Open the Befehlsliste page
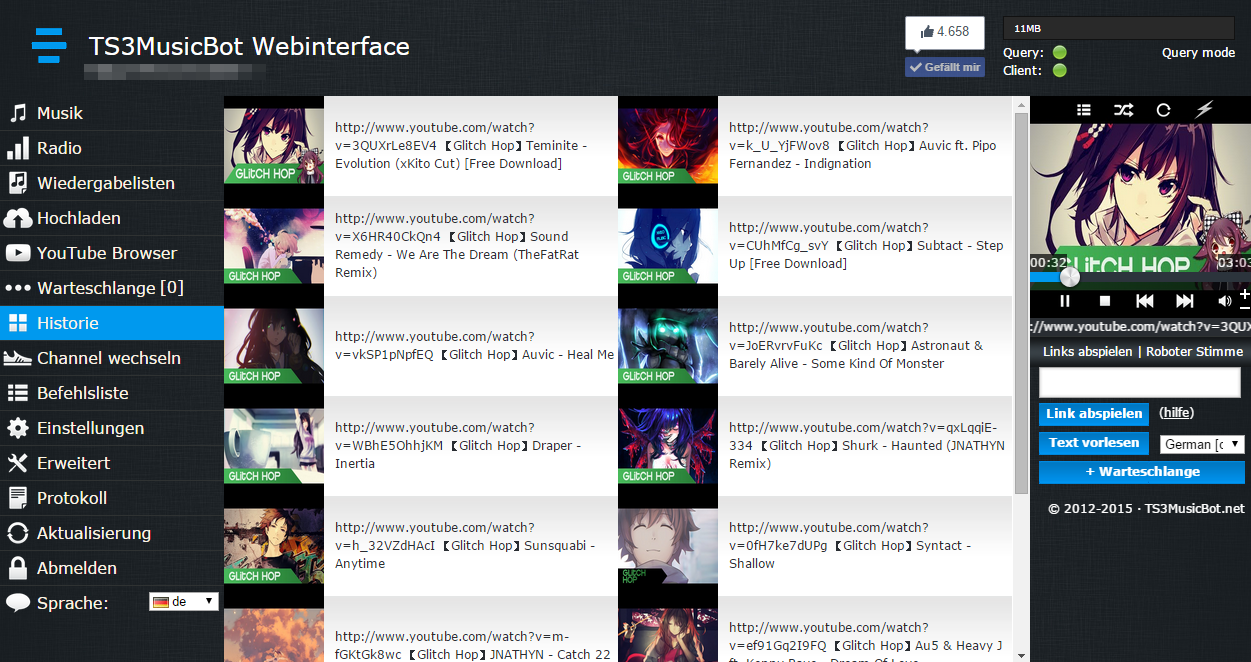 coord(112,393)
